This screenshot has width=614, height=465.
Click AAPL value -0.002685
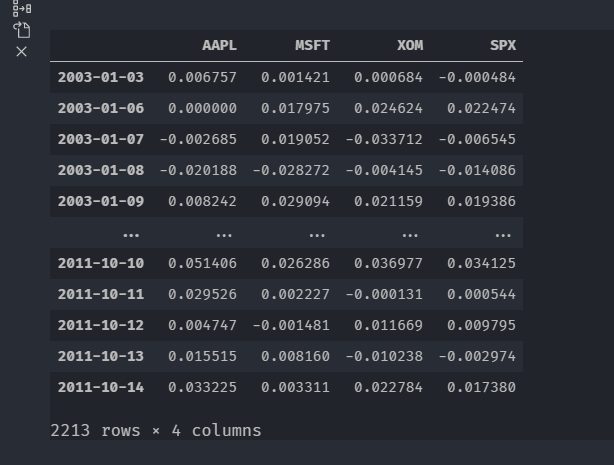(198, 139)
